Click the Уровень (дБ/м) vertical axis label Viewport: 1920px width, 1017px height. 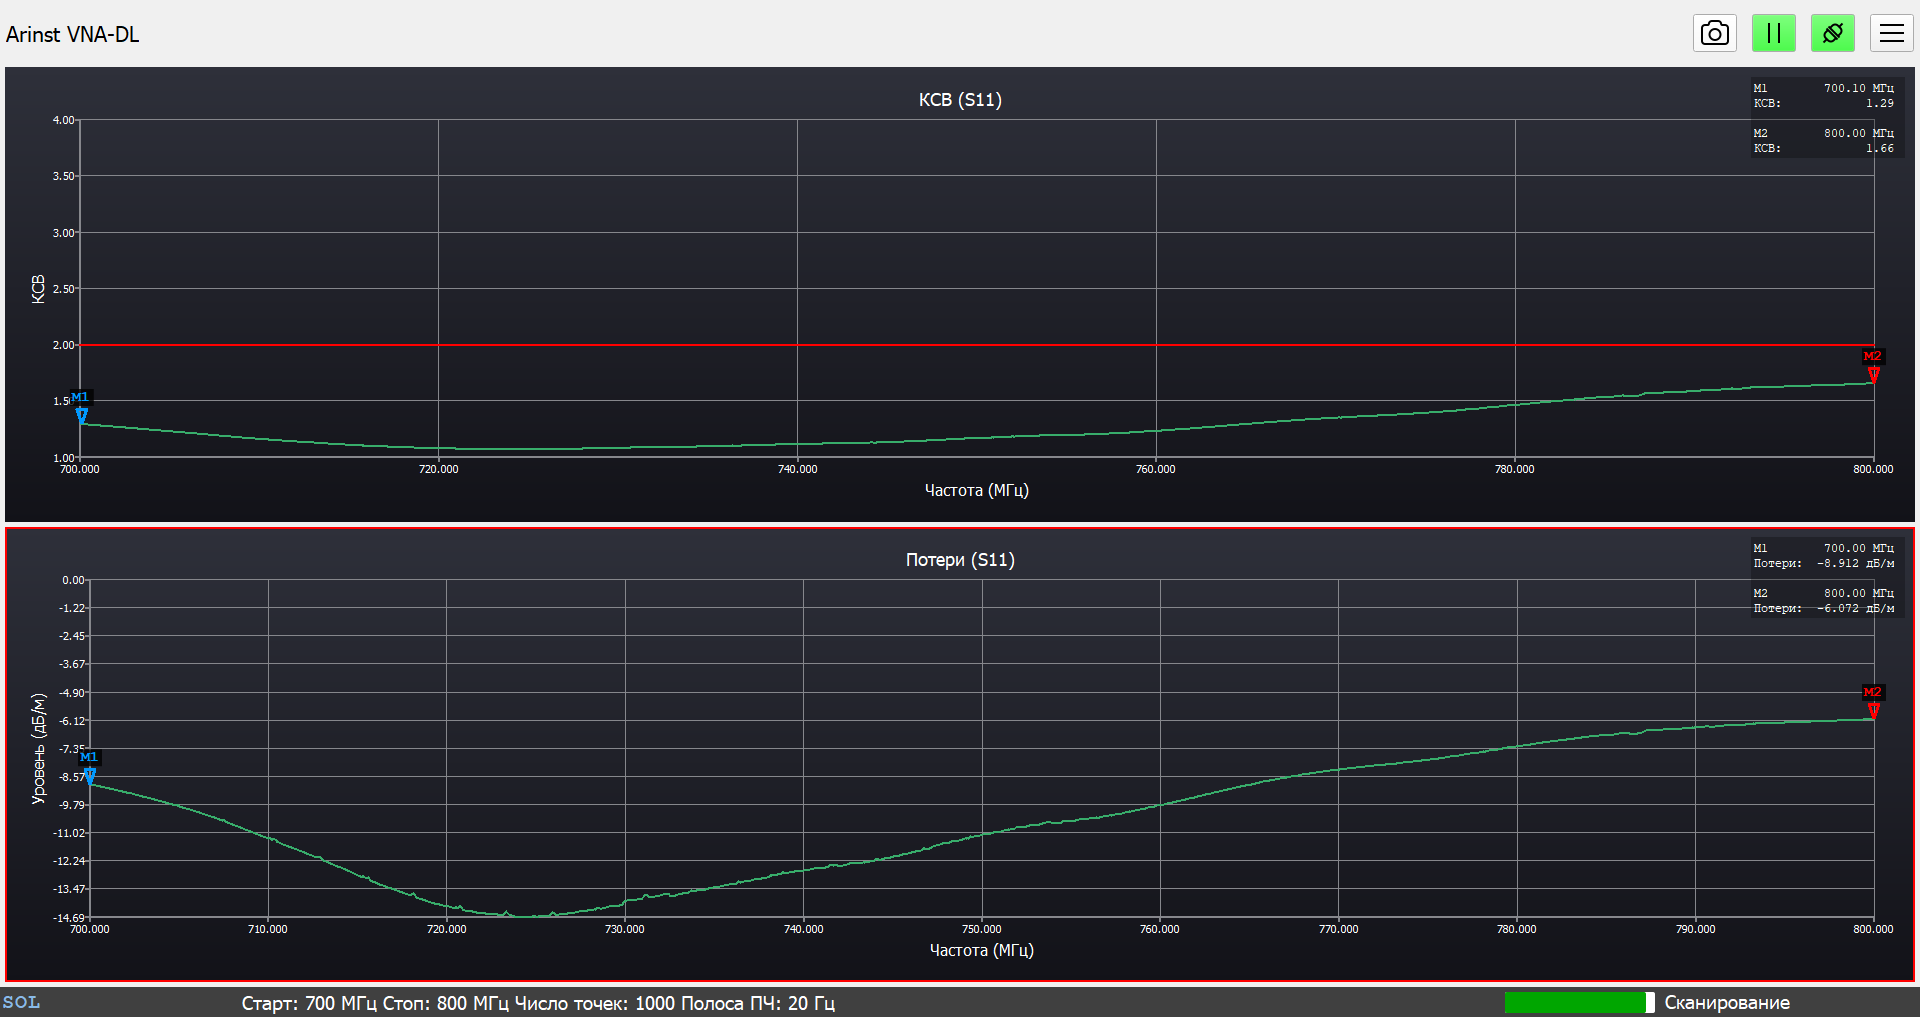point(39,748)
